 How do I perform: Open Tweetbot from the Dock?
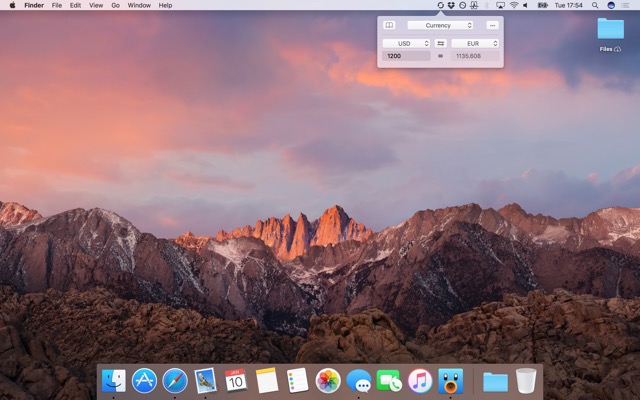click(x=451, y=380)
